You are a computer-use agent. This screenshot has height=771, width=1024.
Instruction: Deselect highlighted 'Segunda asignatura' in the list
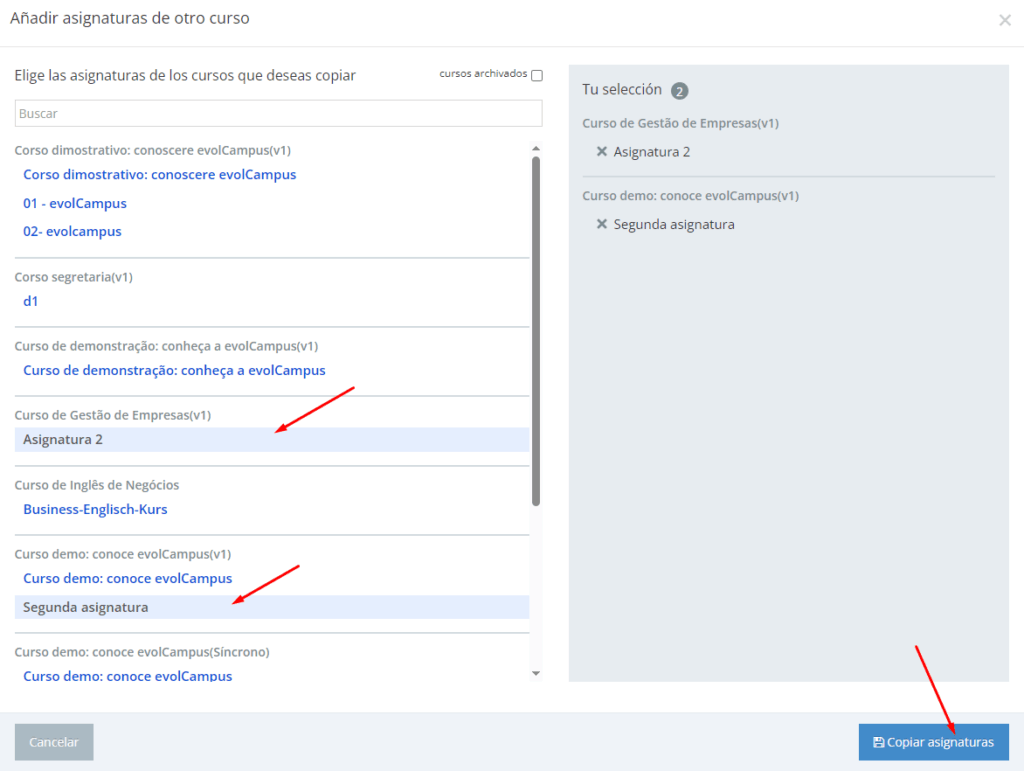85,607
